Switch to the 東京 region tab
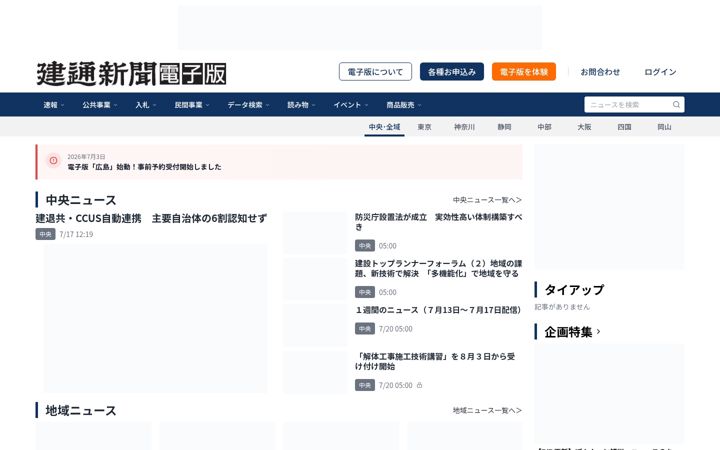 [x=424, y=127]
